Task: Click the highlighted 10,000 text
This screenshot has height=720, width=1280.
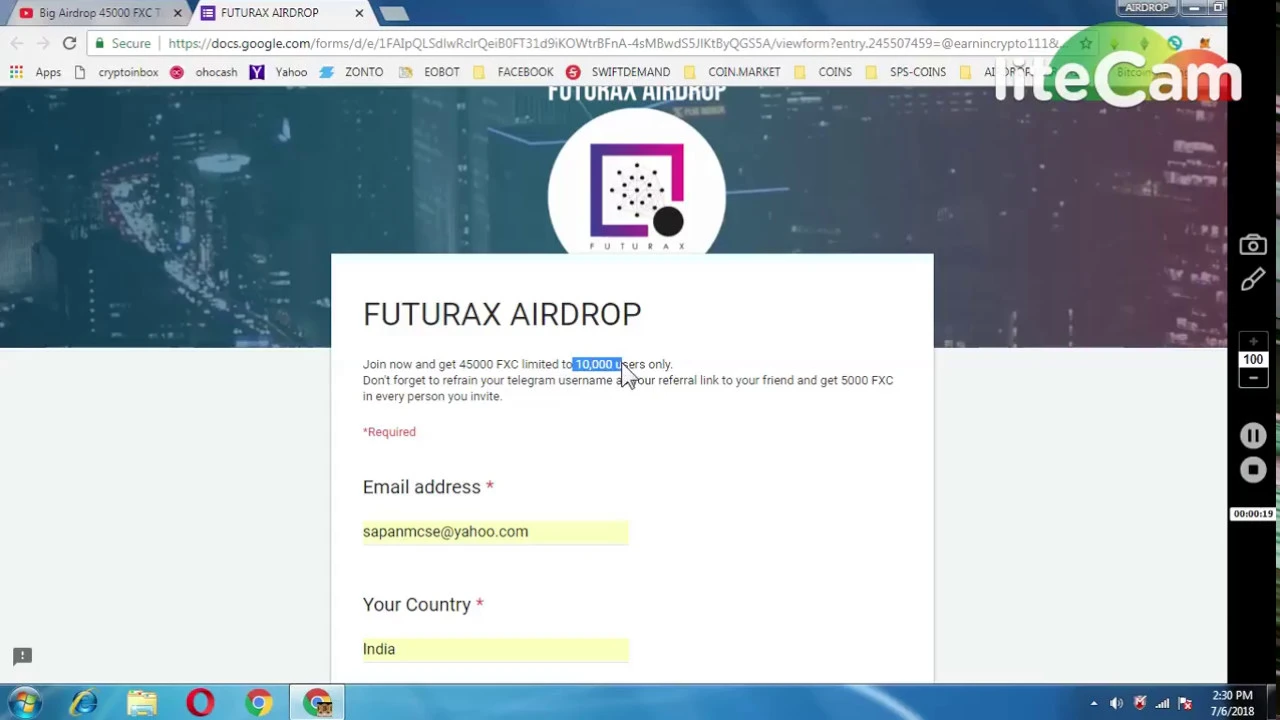Action: click(x=594, y=364)
